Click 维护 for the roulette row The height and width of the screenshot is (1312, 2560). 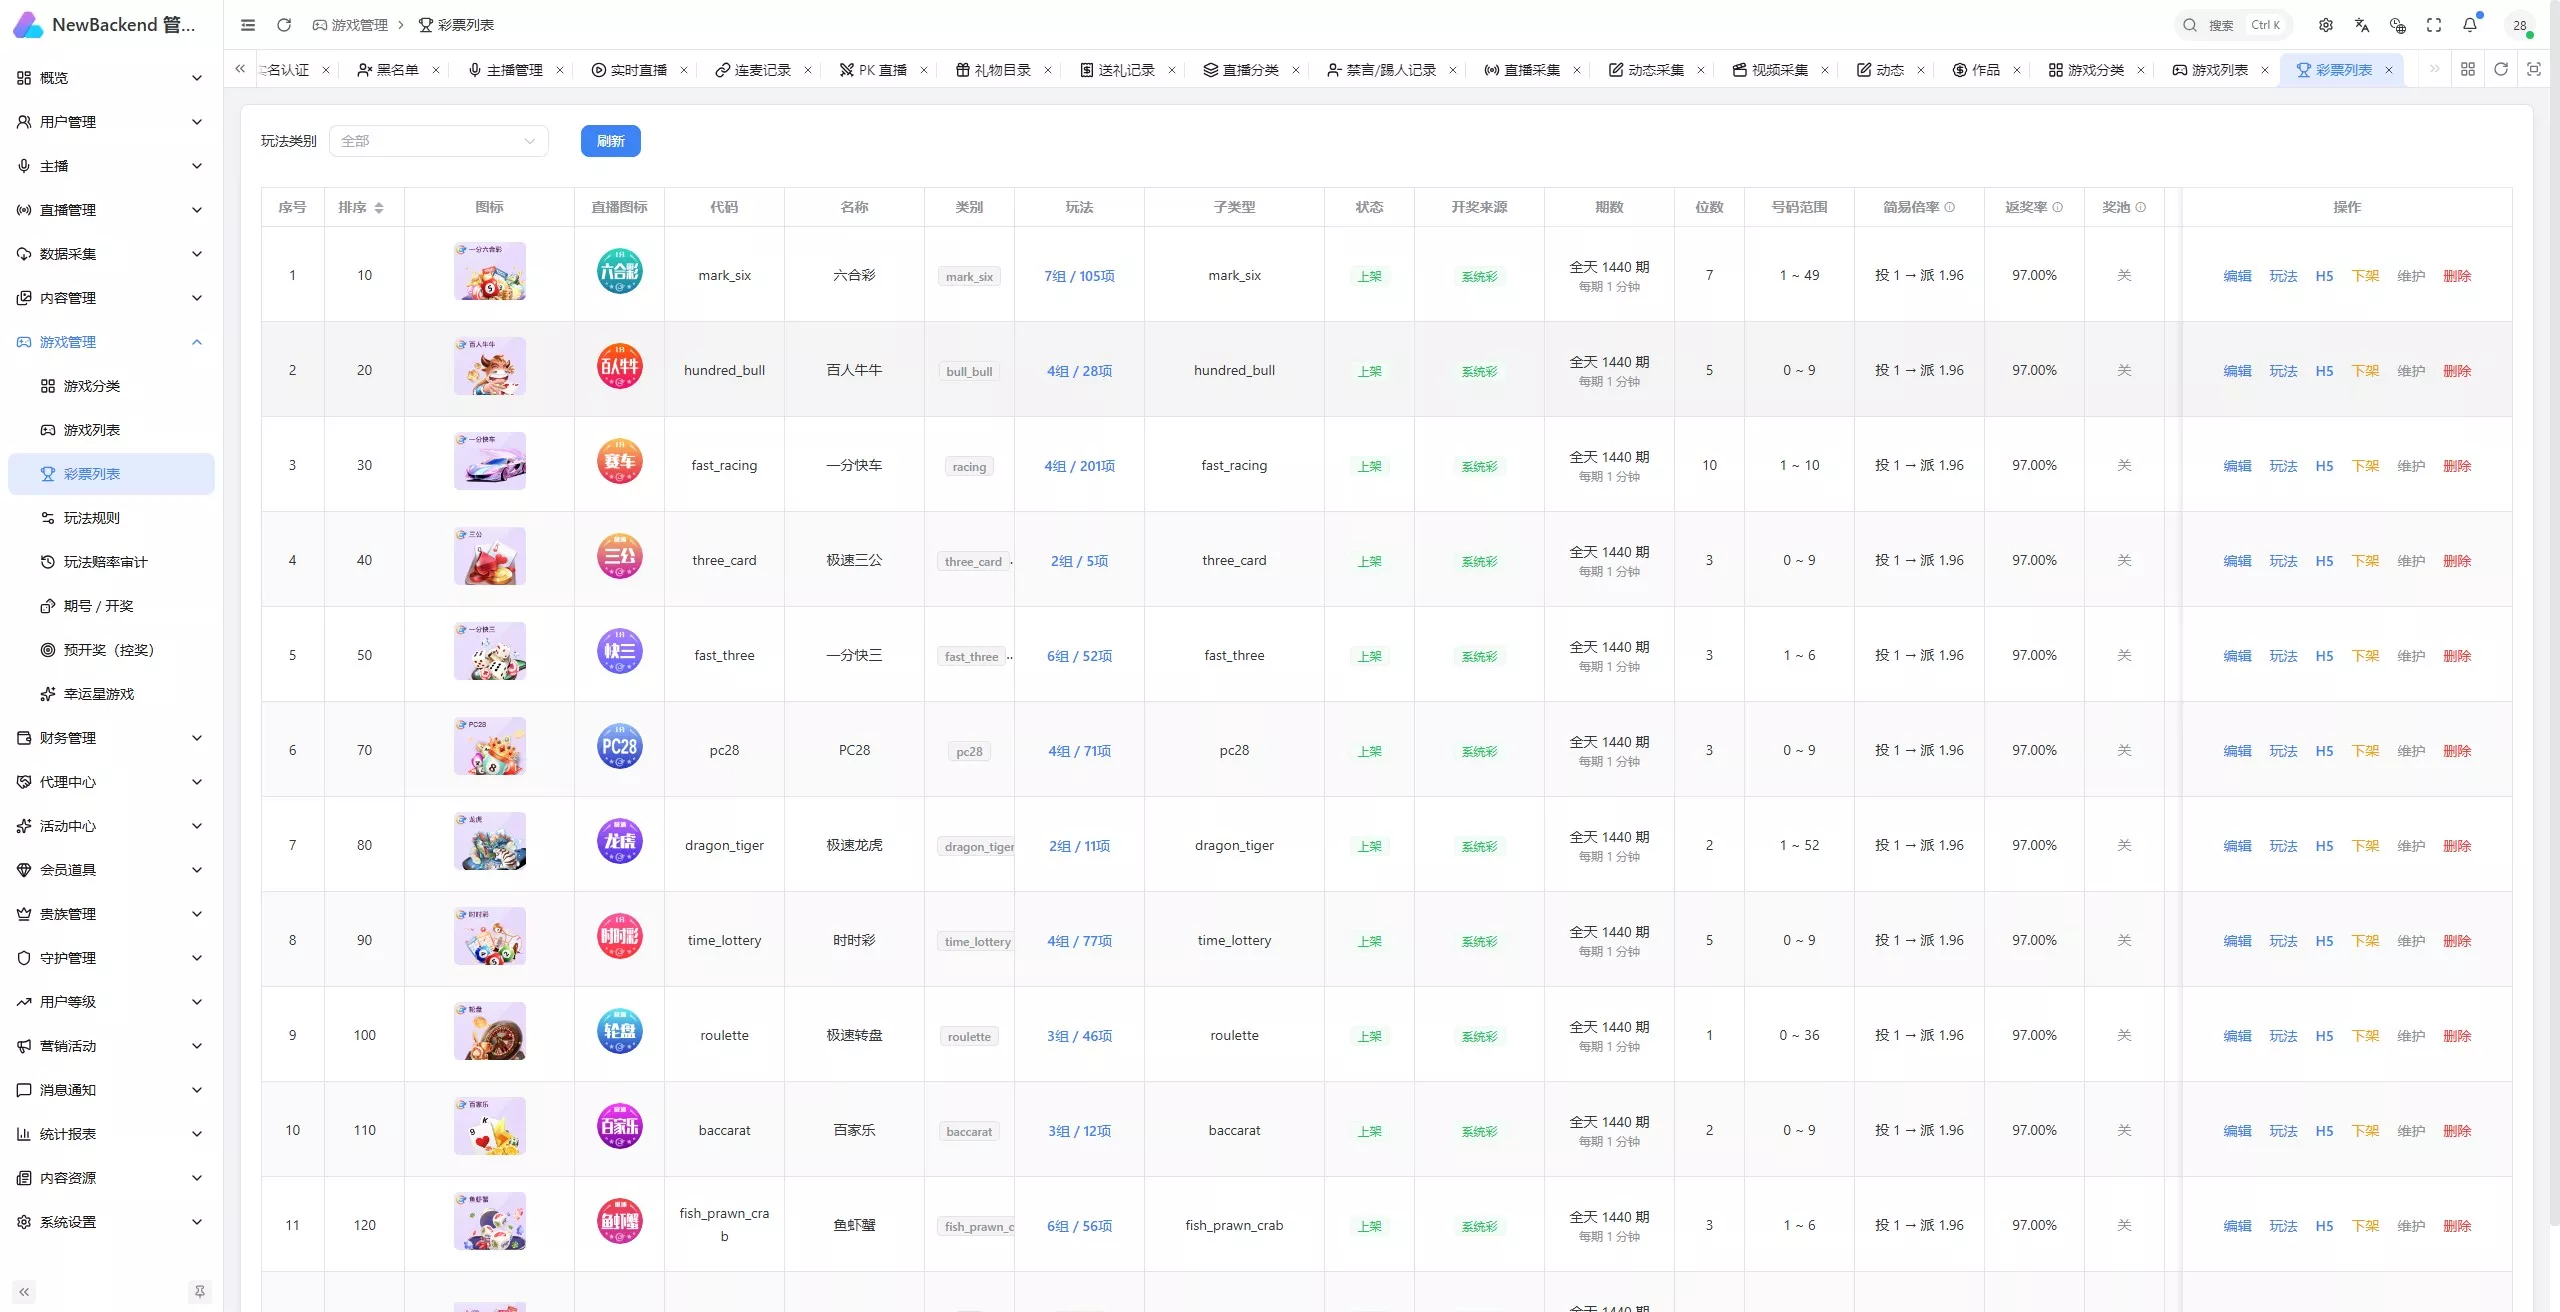coord(2411,1036)
